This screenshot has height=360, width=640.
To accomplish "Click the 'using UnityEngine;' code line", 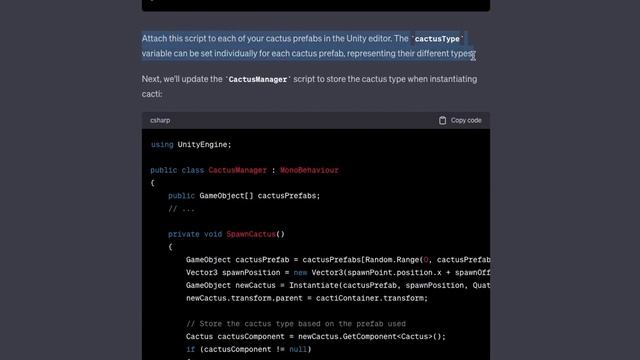I will click(x=191, y=144).
